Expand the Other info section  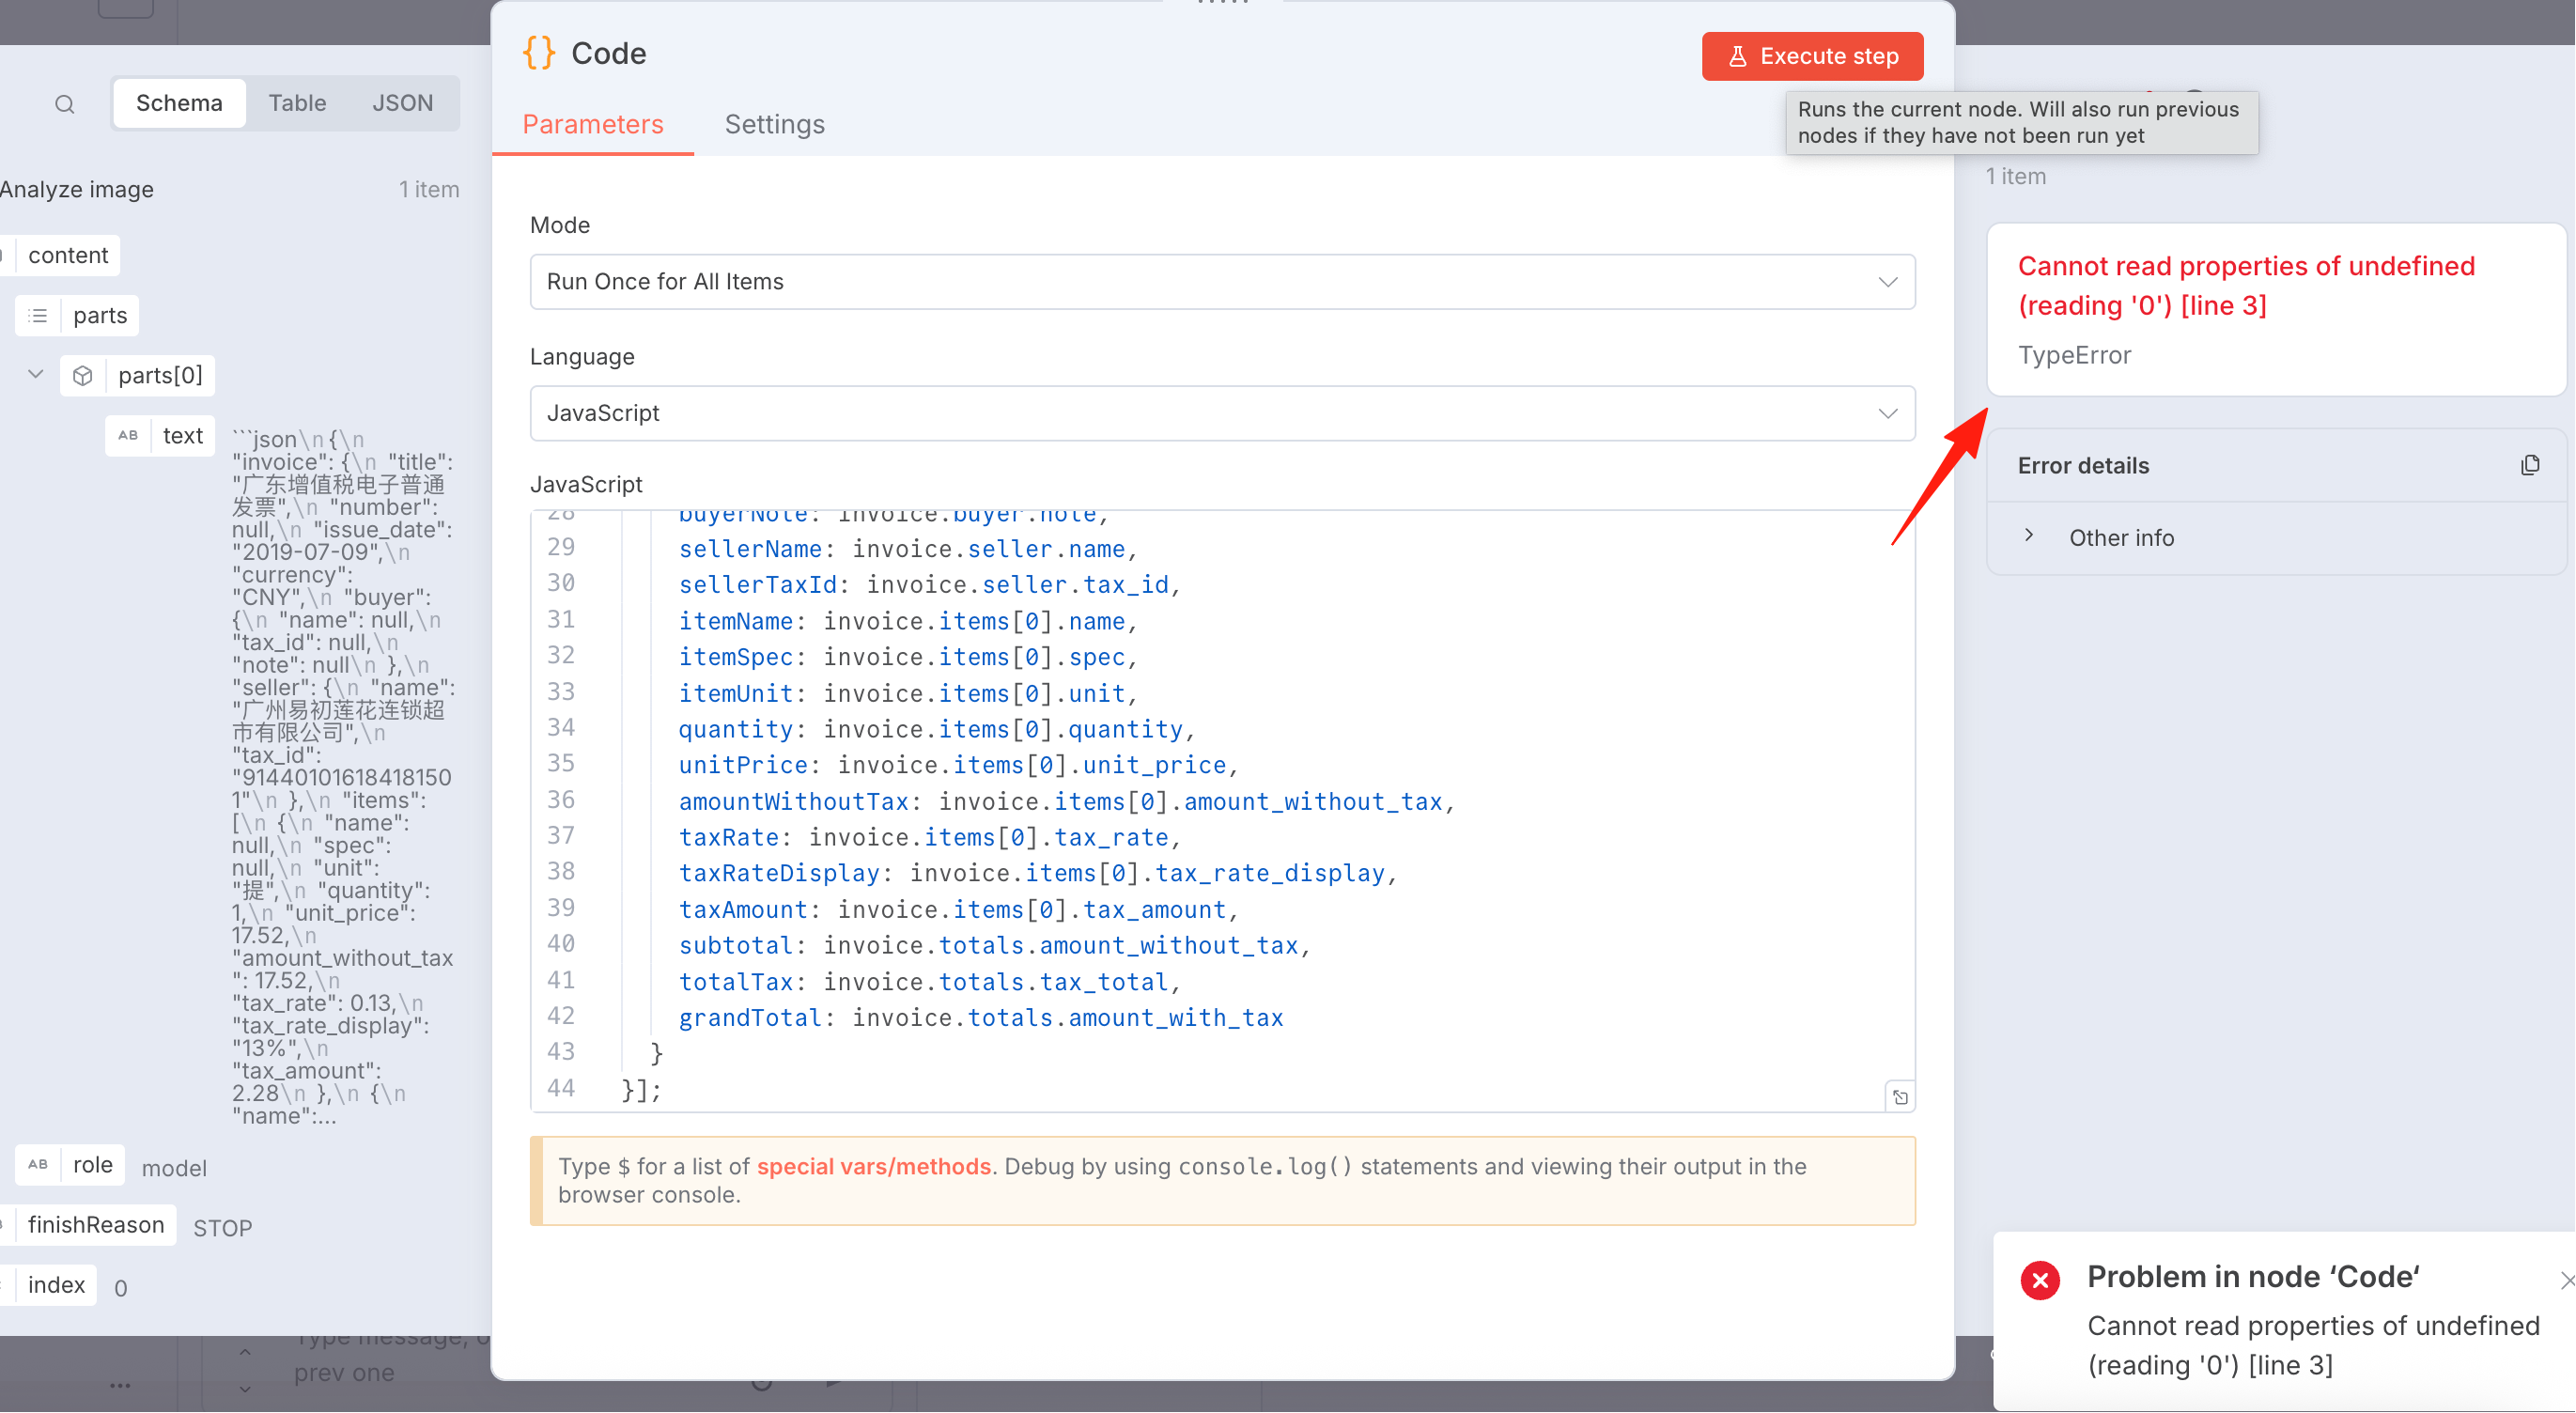[2029, 537]
